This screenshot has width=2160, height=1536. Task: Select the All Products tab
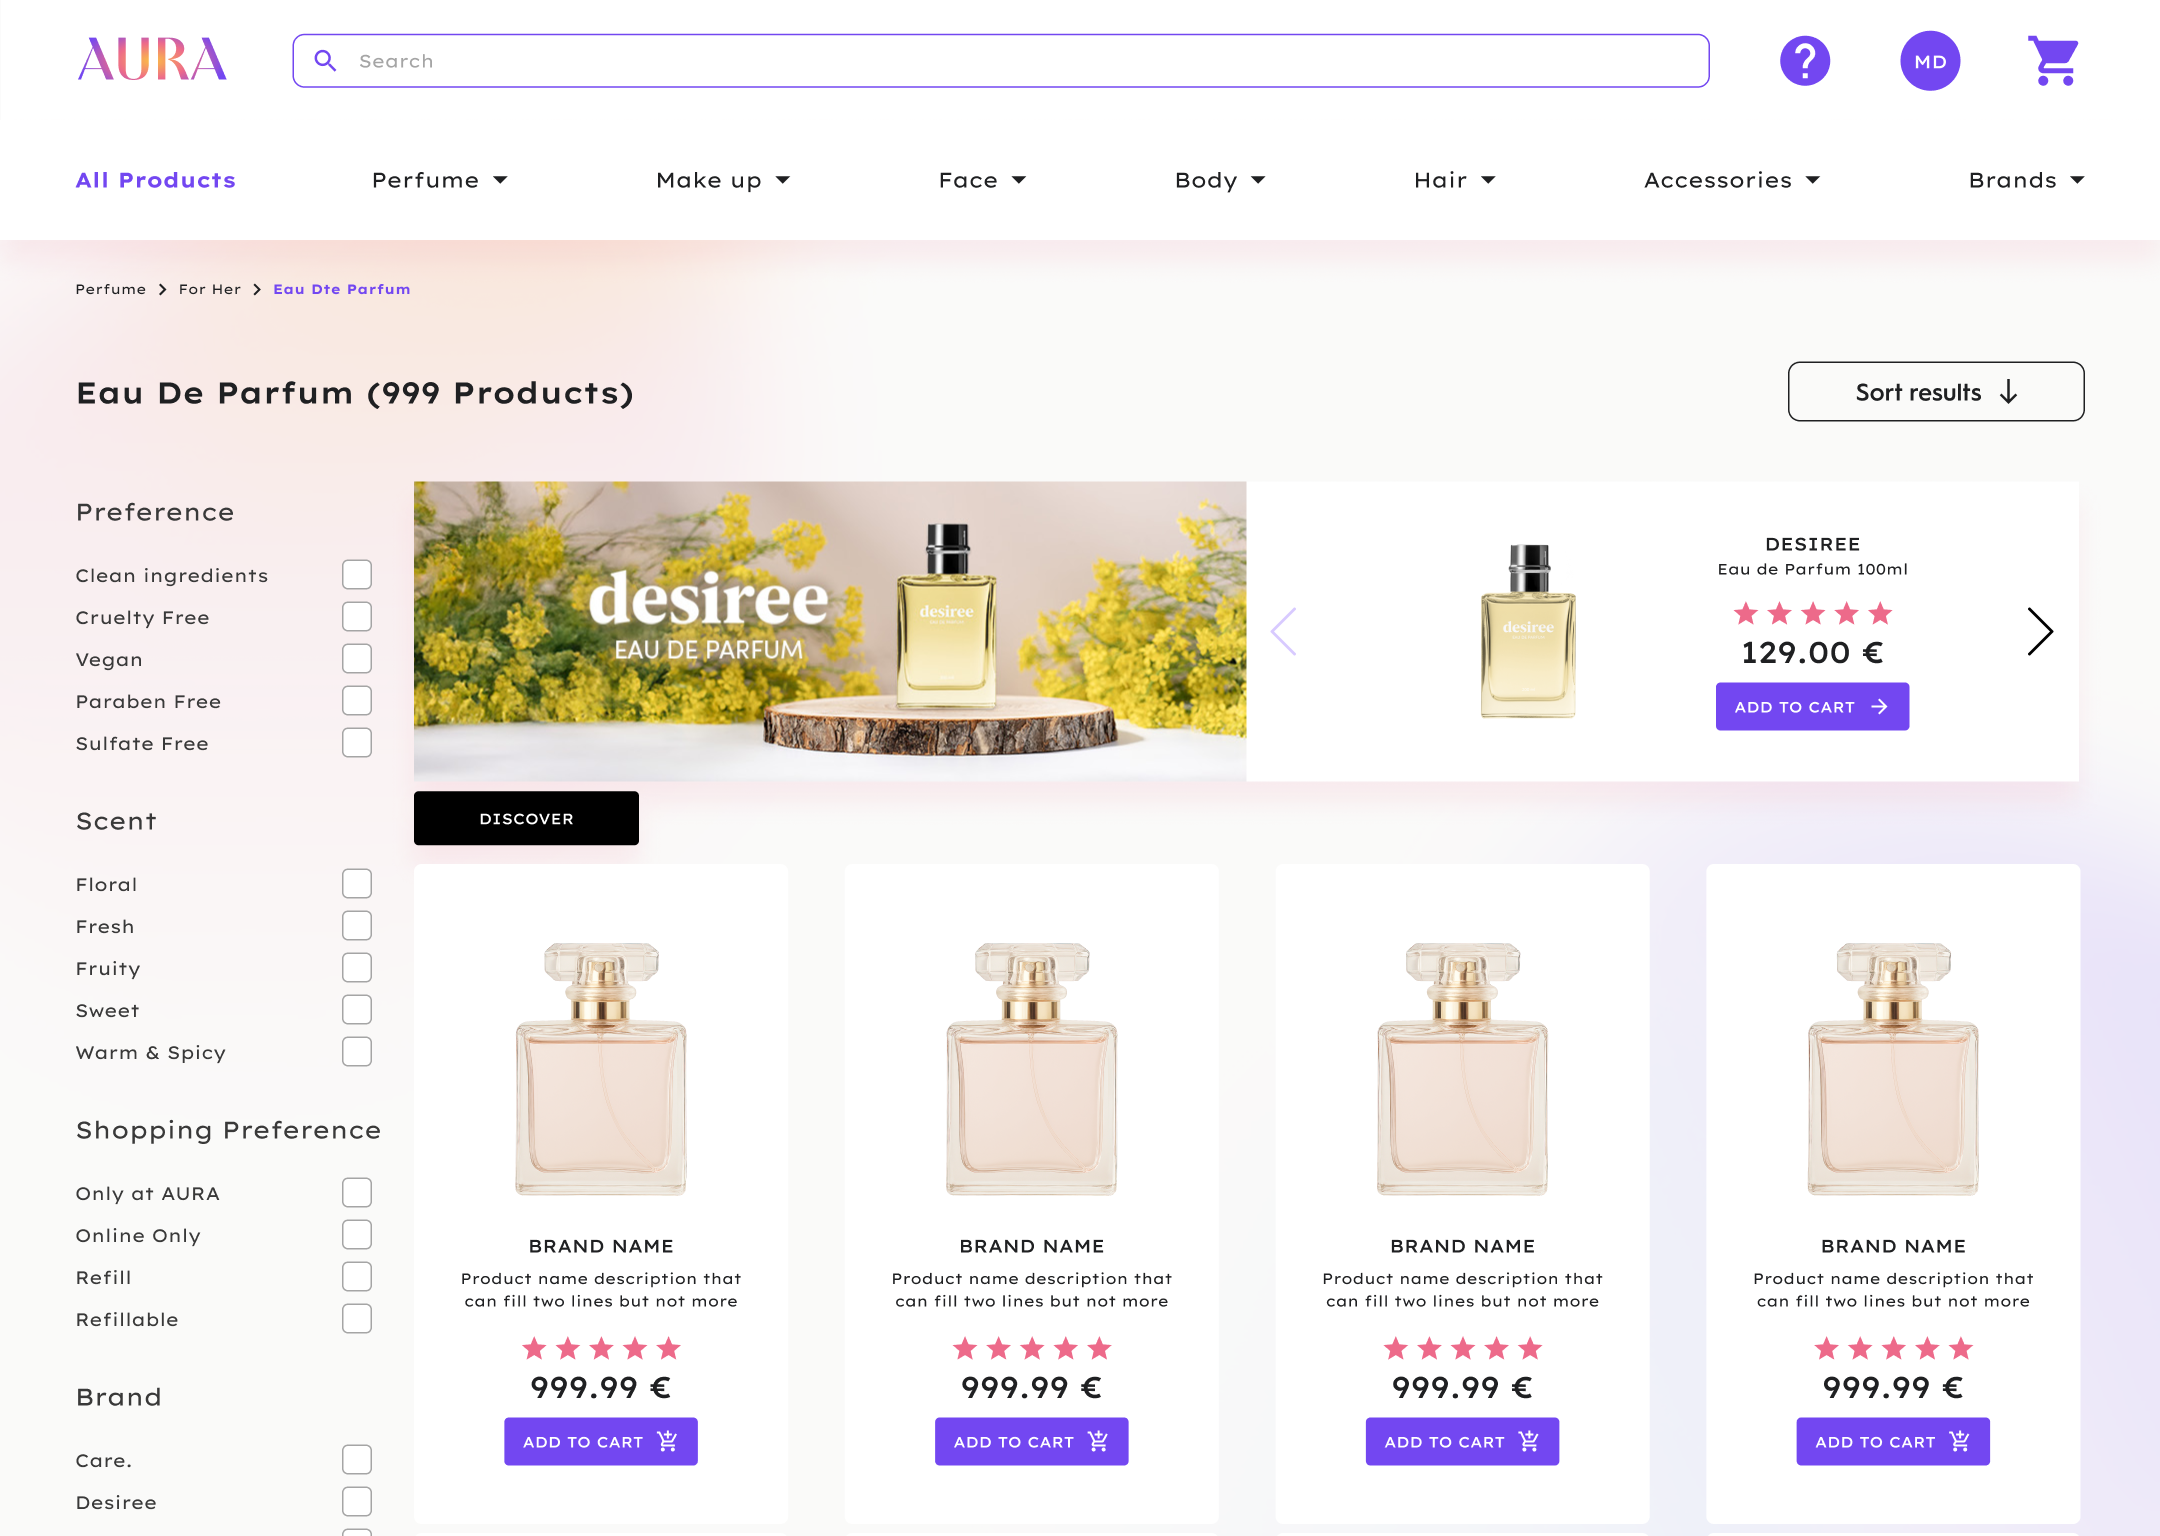156,180
